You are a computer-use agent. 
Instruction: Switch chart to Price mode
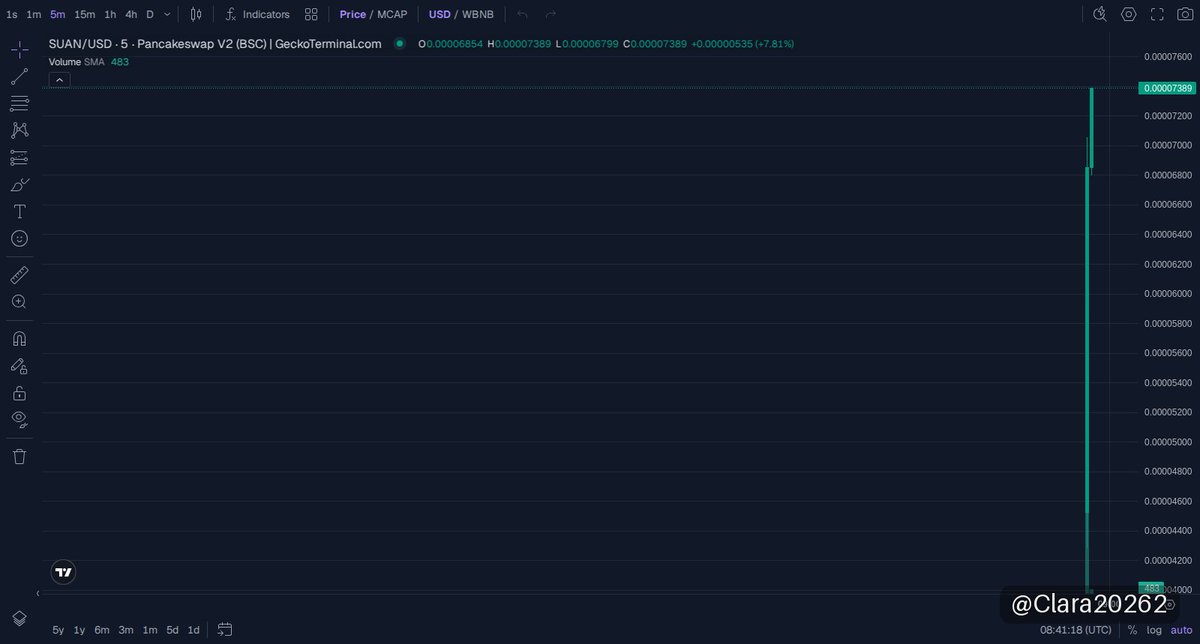point(352,14)
